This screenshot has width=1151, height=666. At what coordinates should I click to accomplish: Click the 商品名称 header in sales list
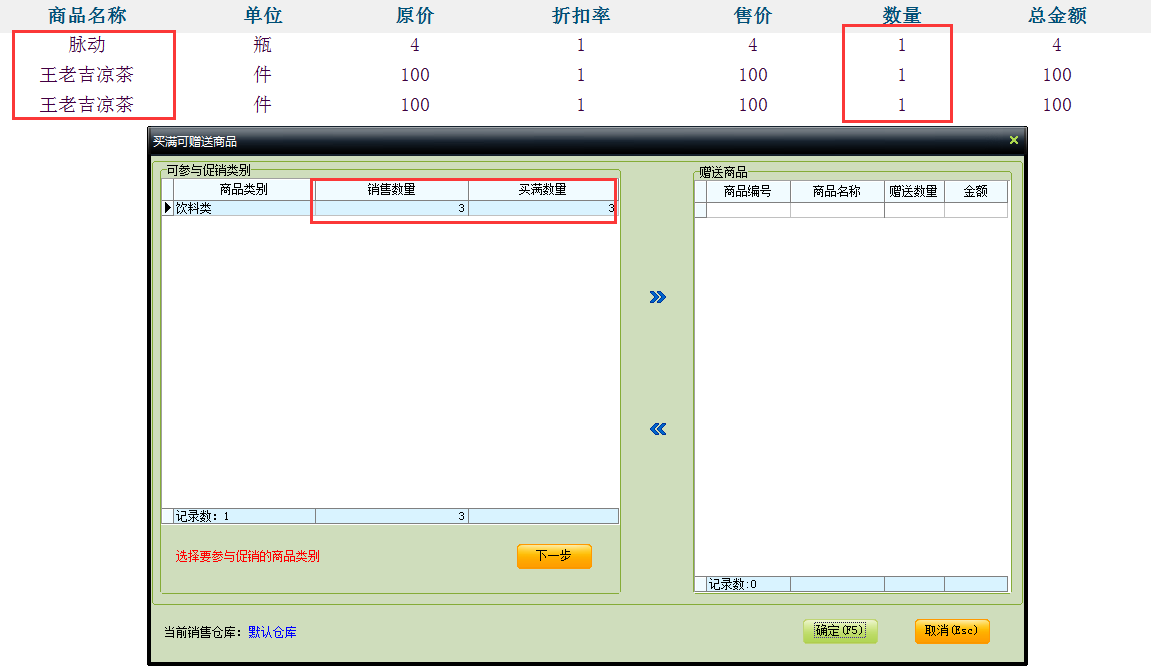(87, 15)
